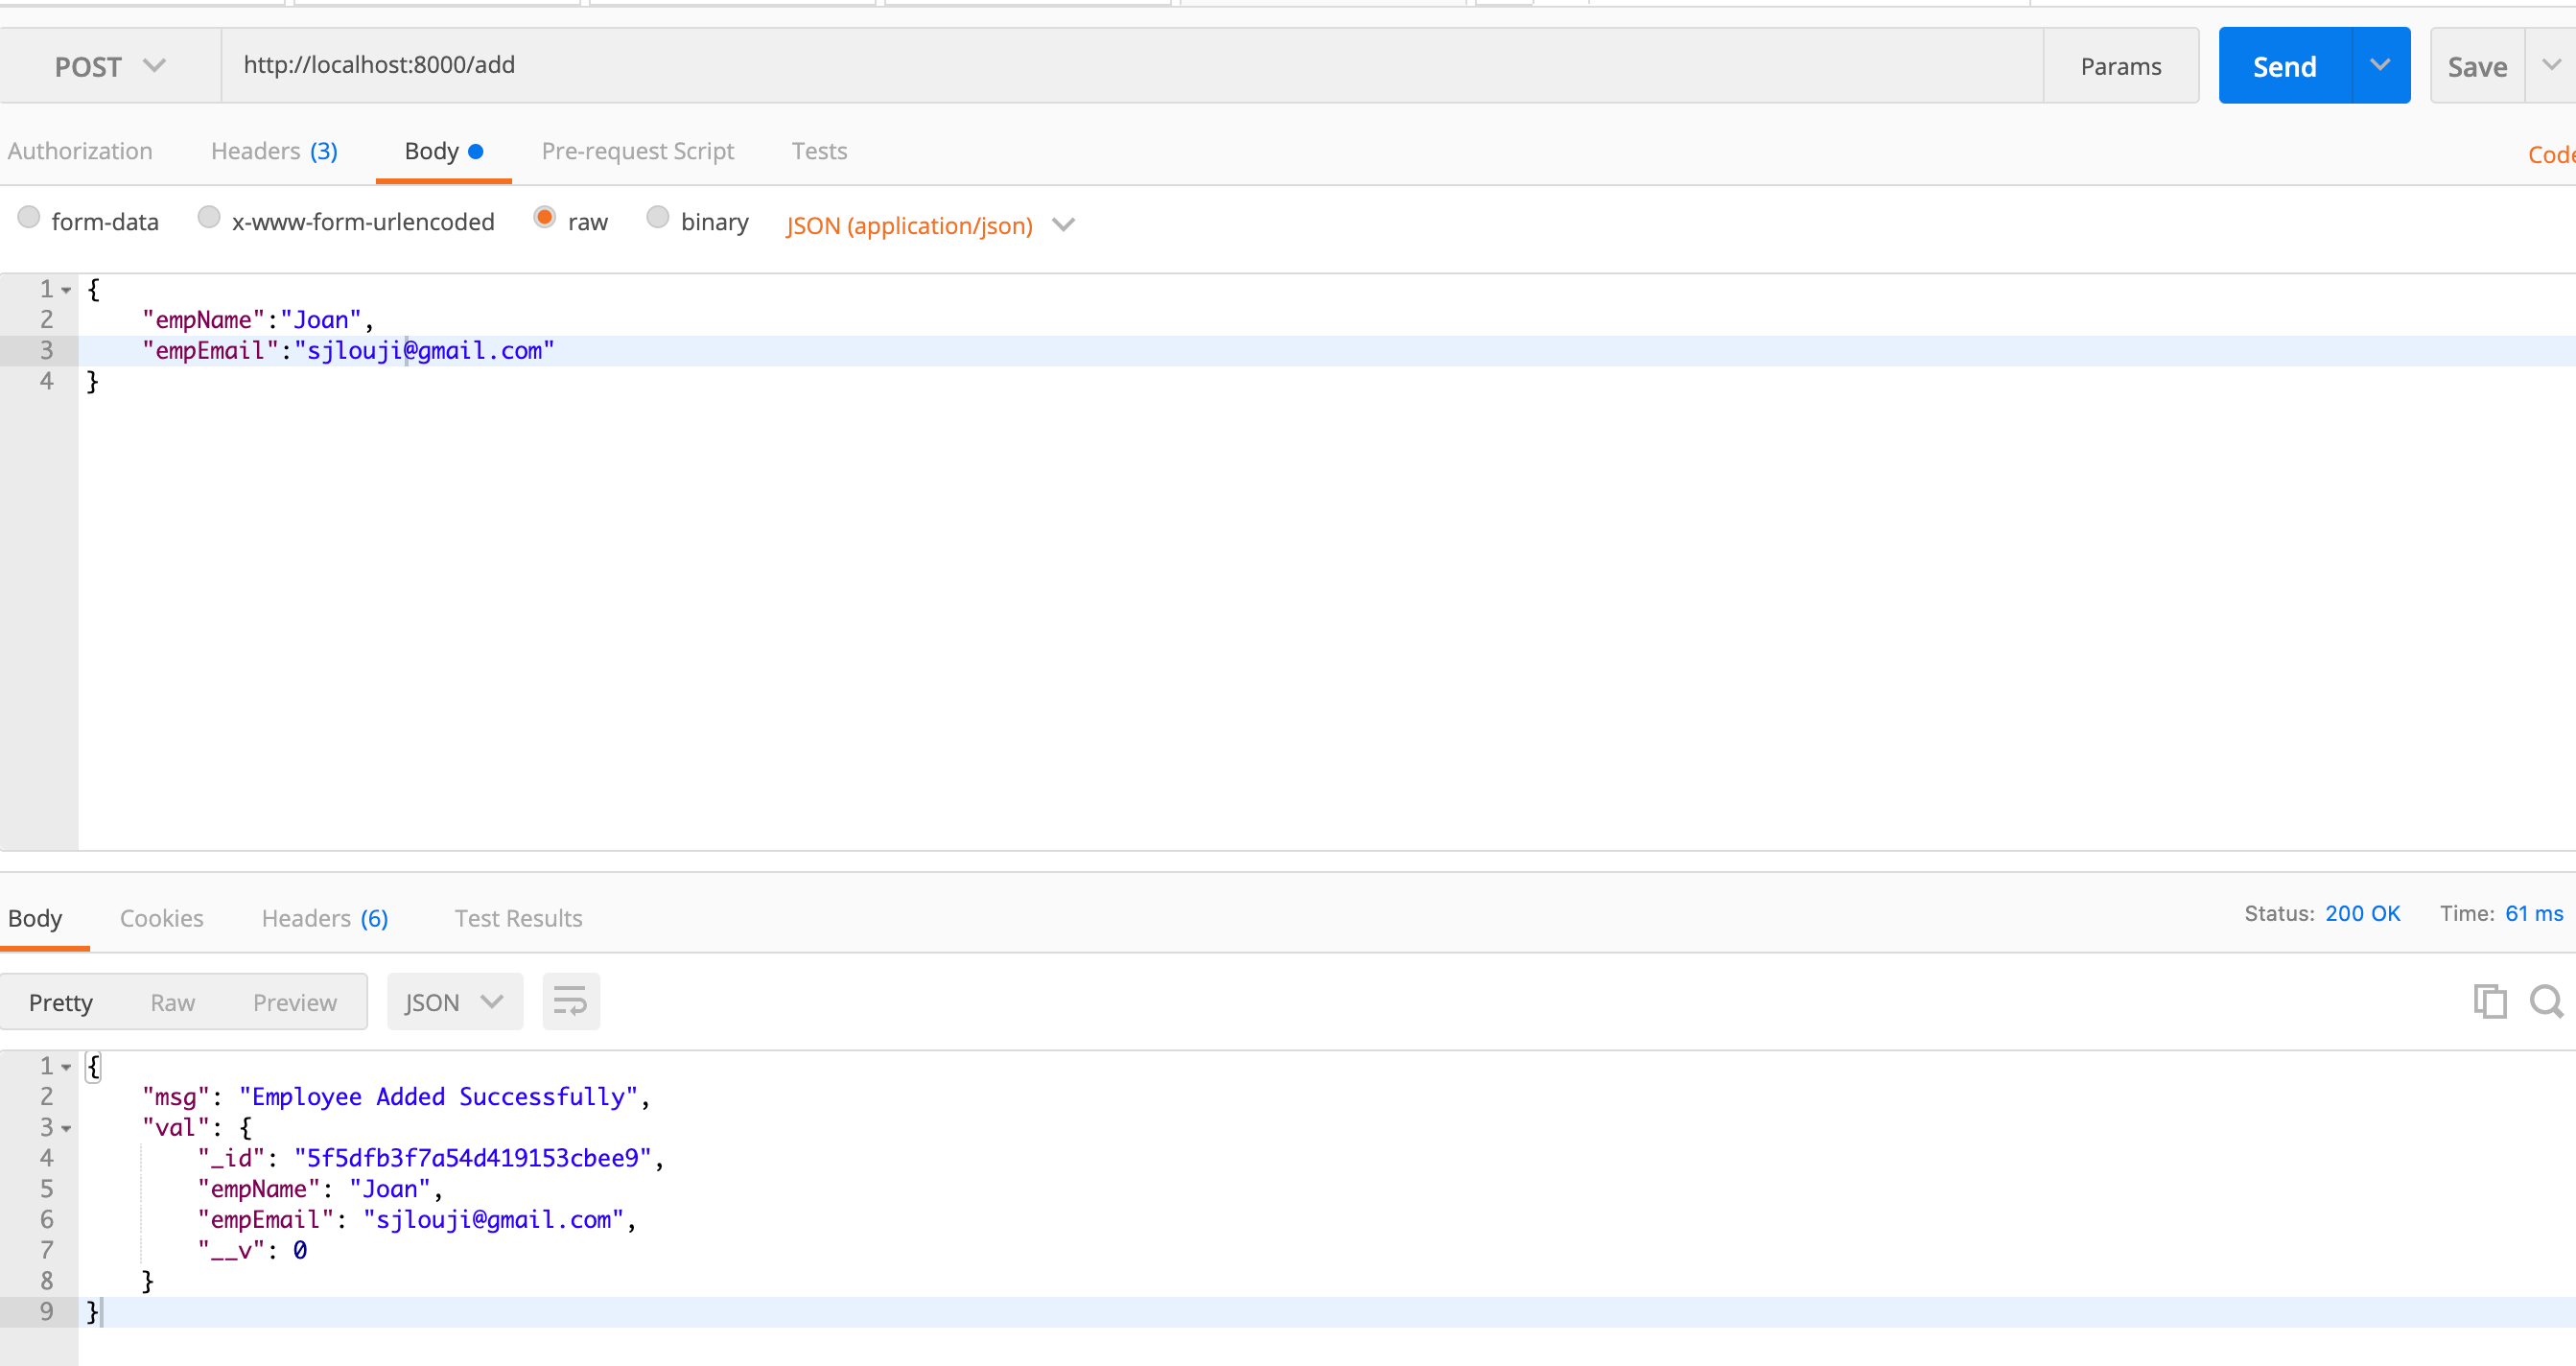Select the binary body type
The width and height of the screenshot is (2576, 1366).
658,217
